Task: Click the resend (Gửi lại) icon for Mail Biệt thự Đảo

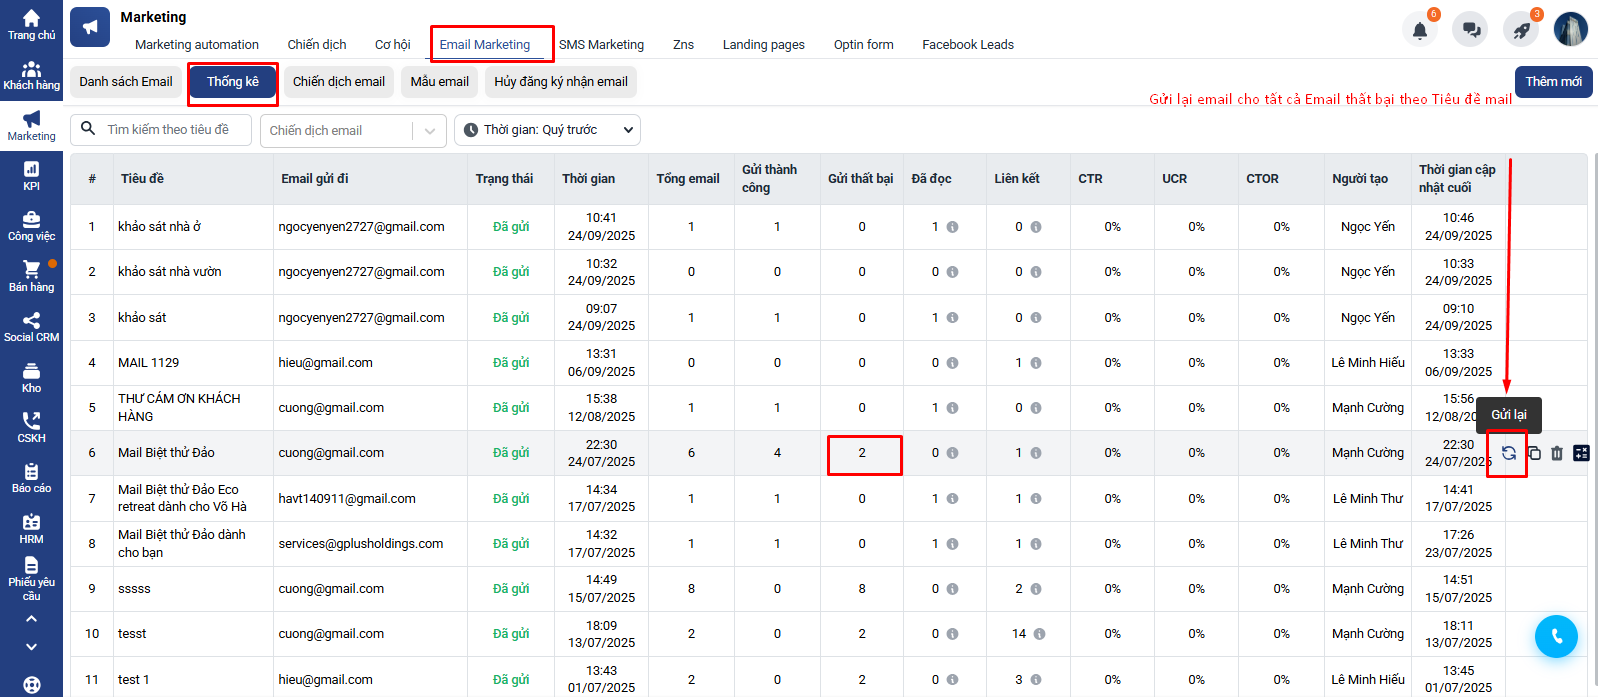Action: [x=1508, y=453]
